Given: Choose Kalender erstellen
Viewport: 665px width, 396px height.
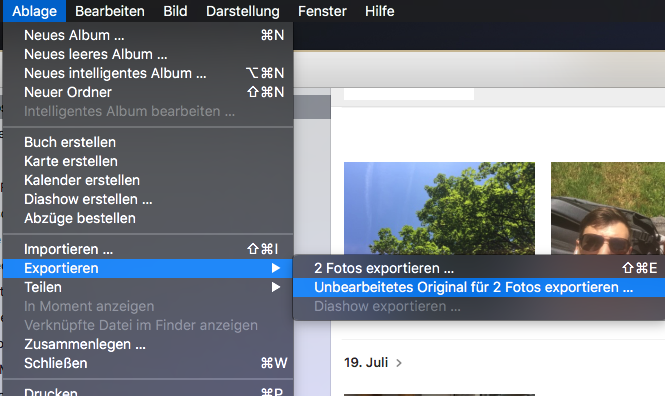Looking at the screenshot, I should coord(148,181).
